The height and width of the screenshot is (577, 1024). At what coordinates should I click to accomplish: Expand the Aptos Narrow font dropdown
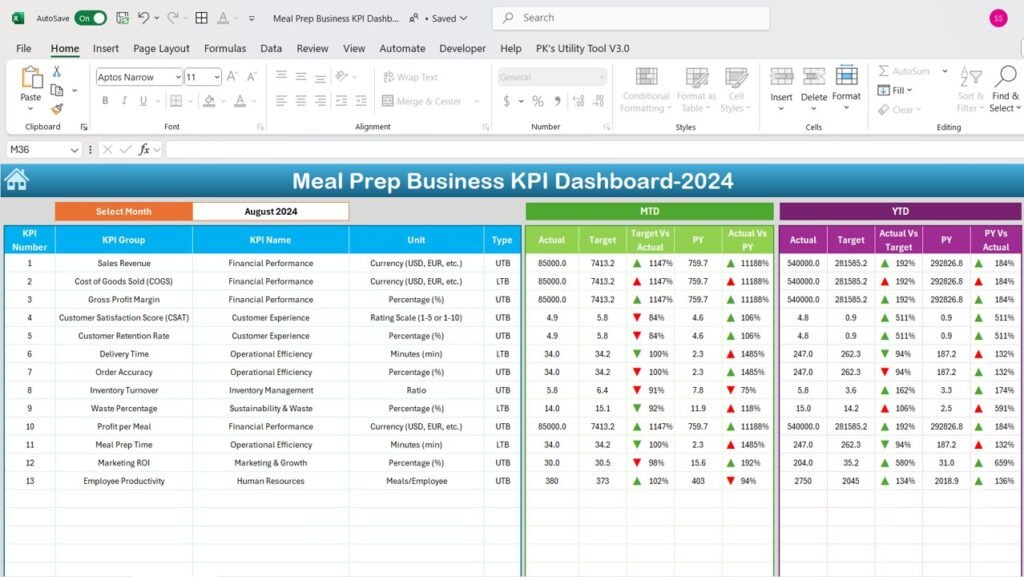(178, 77)
